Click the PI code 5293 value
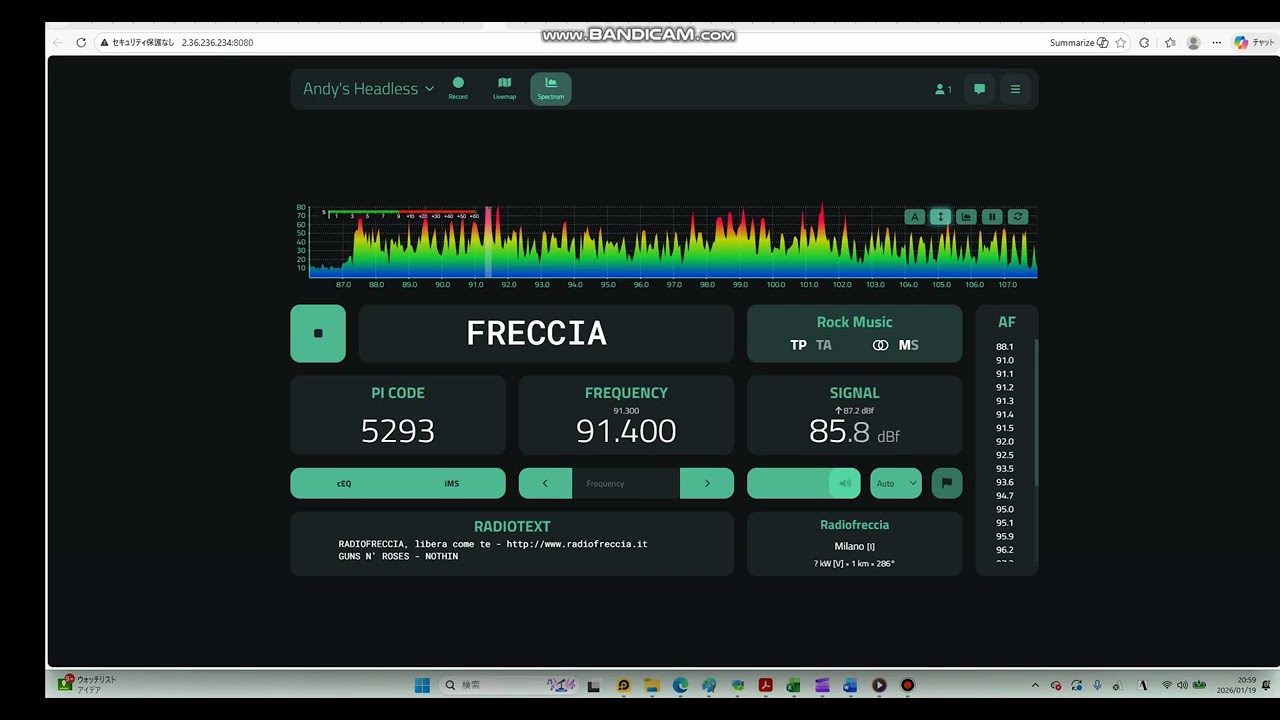The width and height of the screenshot is (1280, 720). (x=398, y=431)
